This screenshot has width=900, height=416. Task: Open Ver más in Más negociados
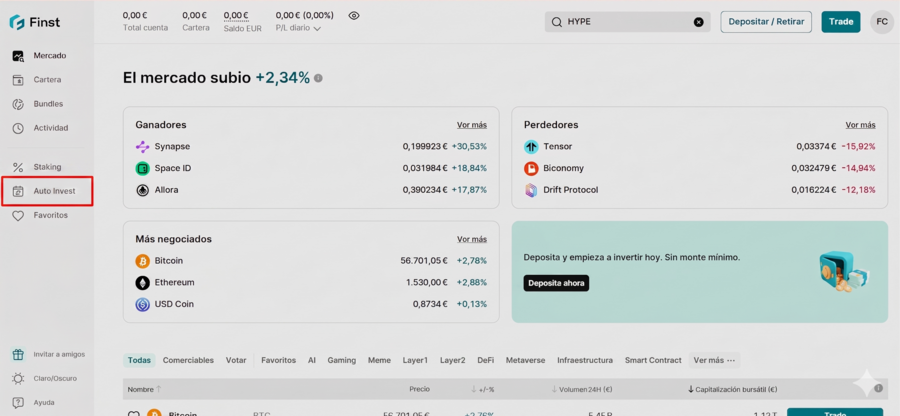[x=472, y=239]
